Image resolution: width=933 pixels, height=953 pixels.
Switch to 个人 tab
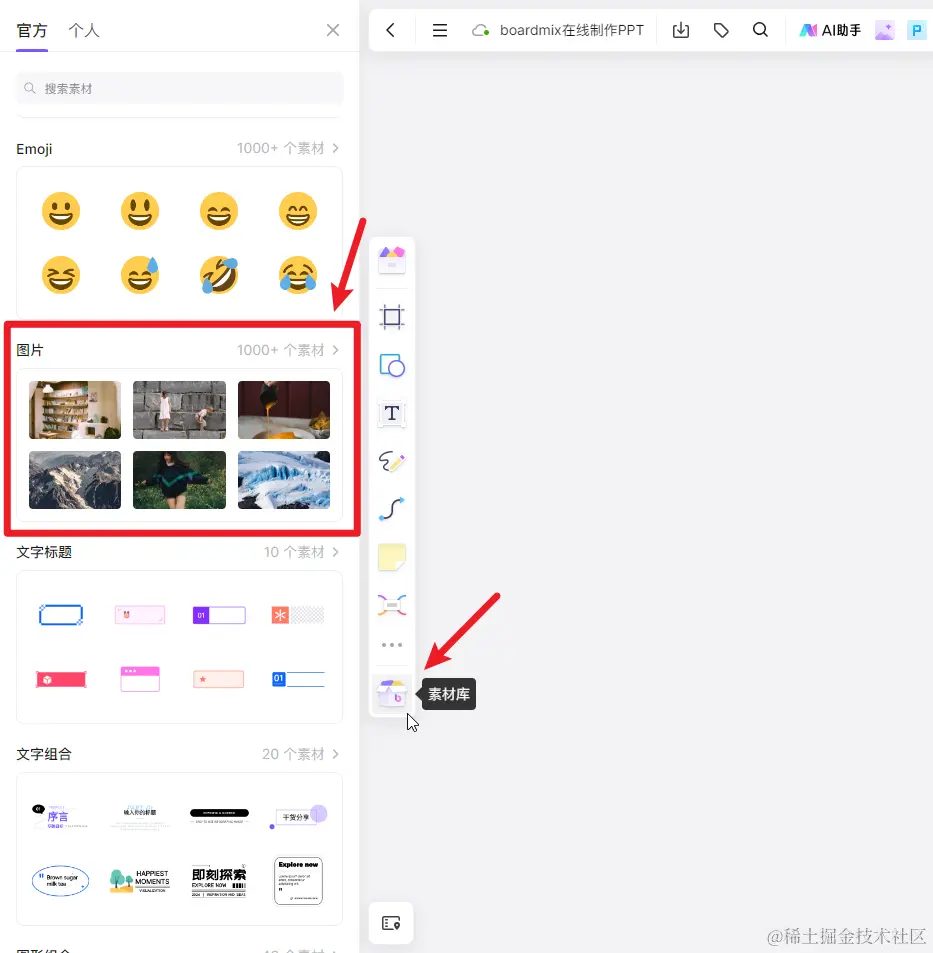[x=84, y=30]
